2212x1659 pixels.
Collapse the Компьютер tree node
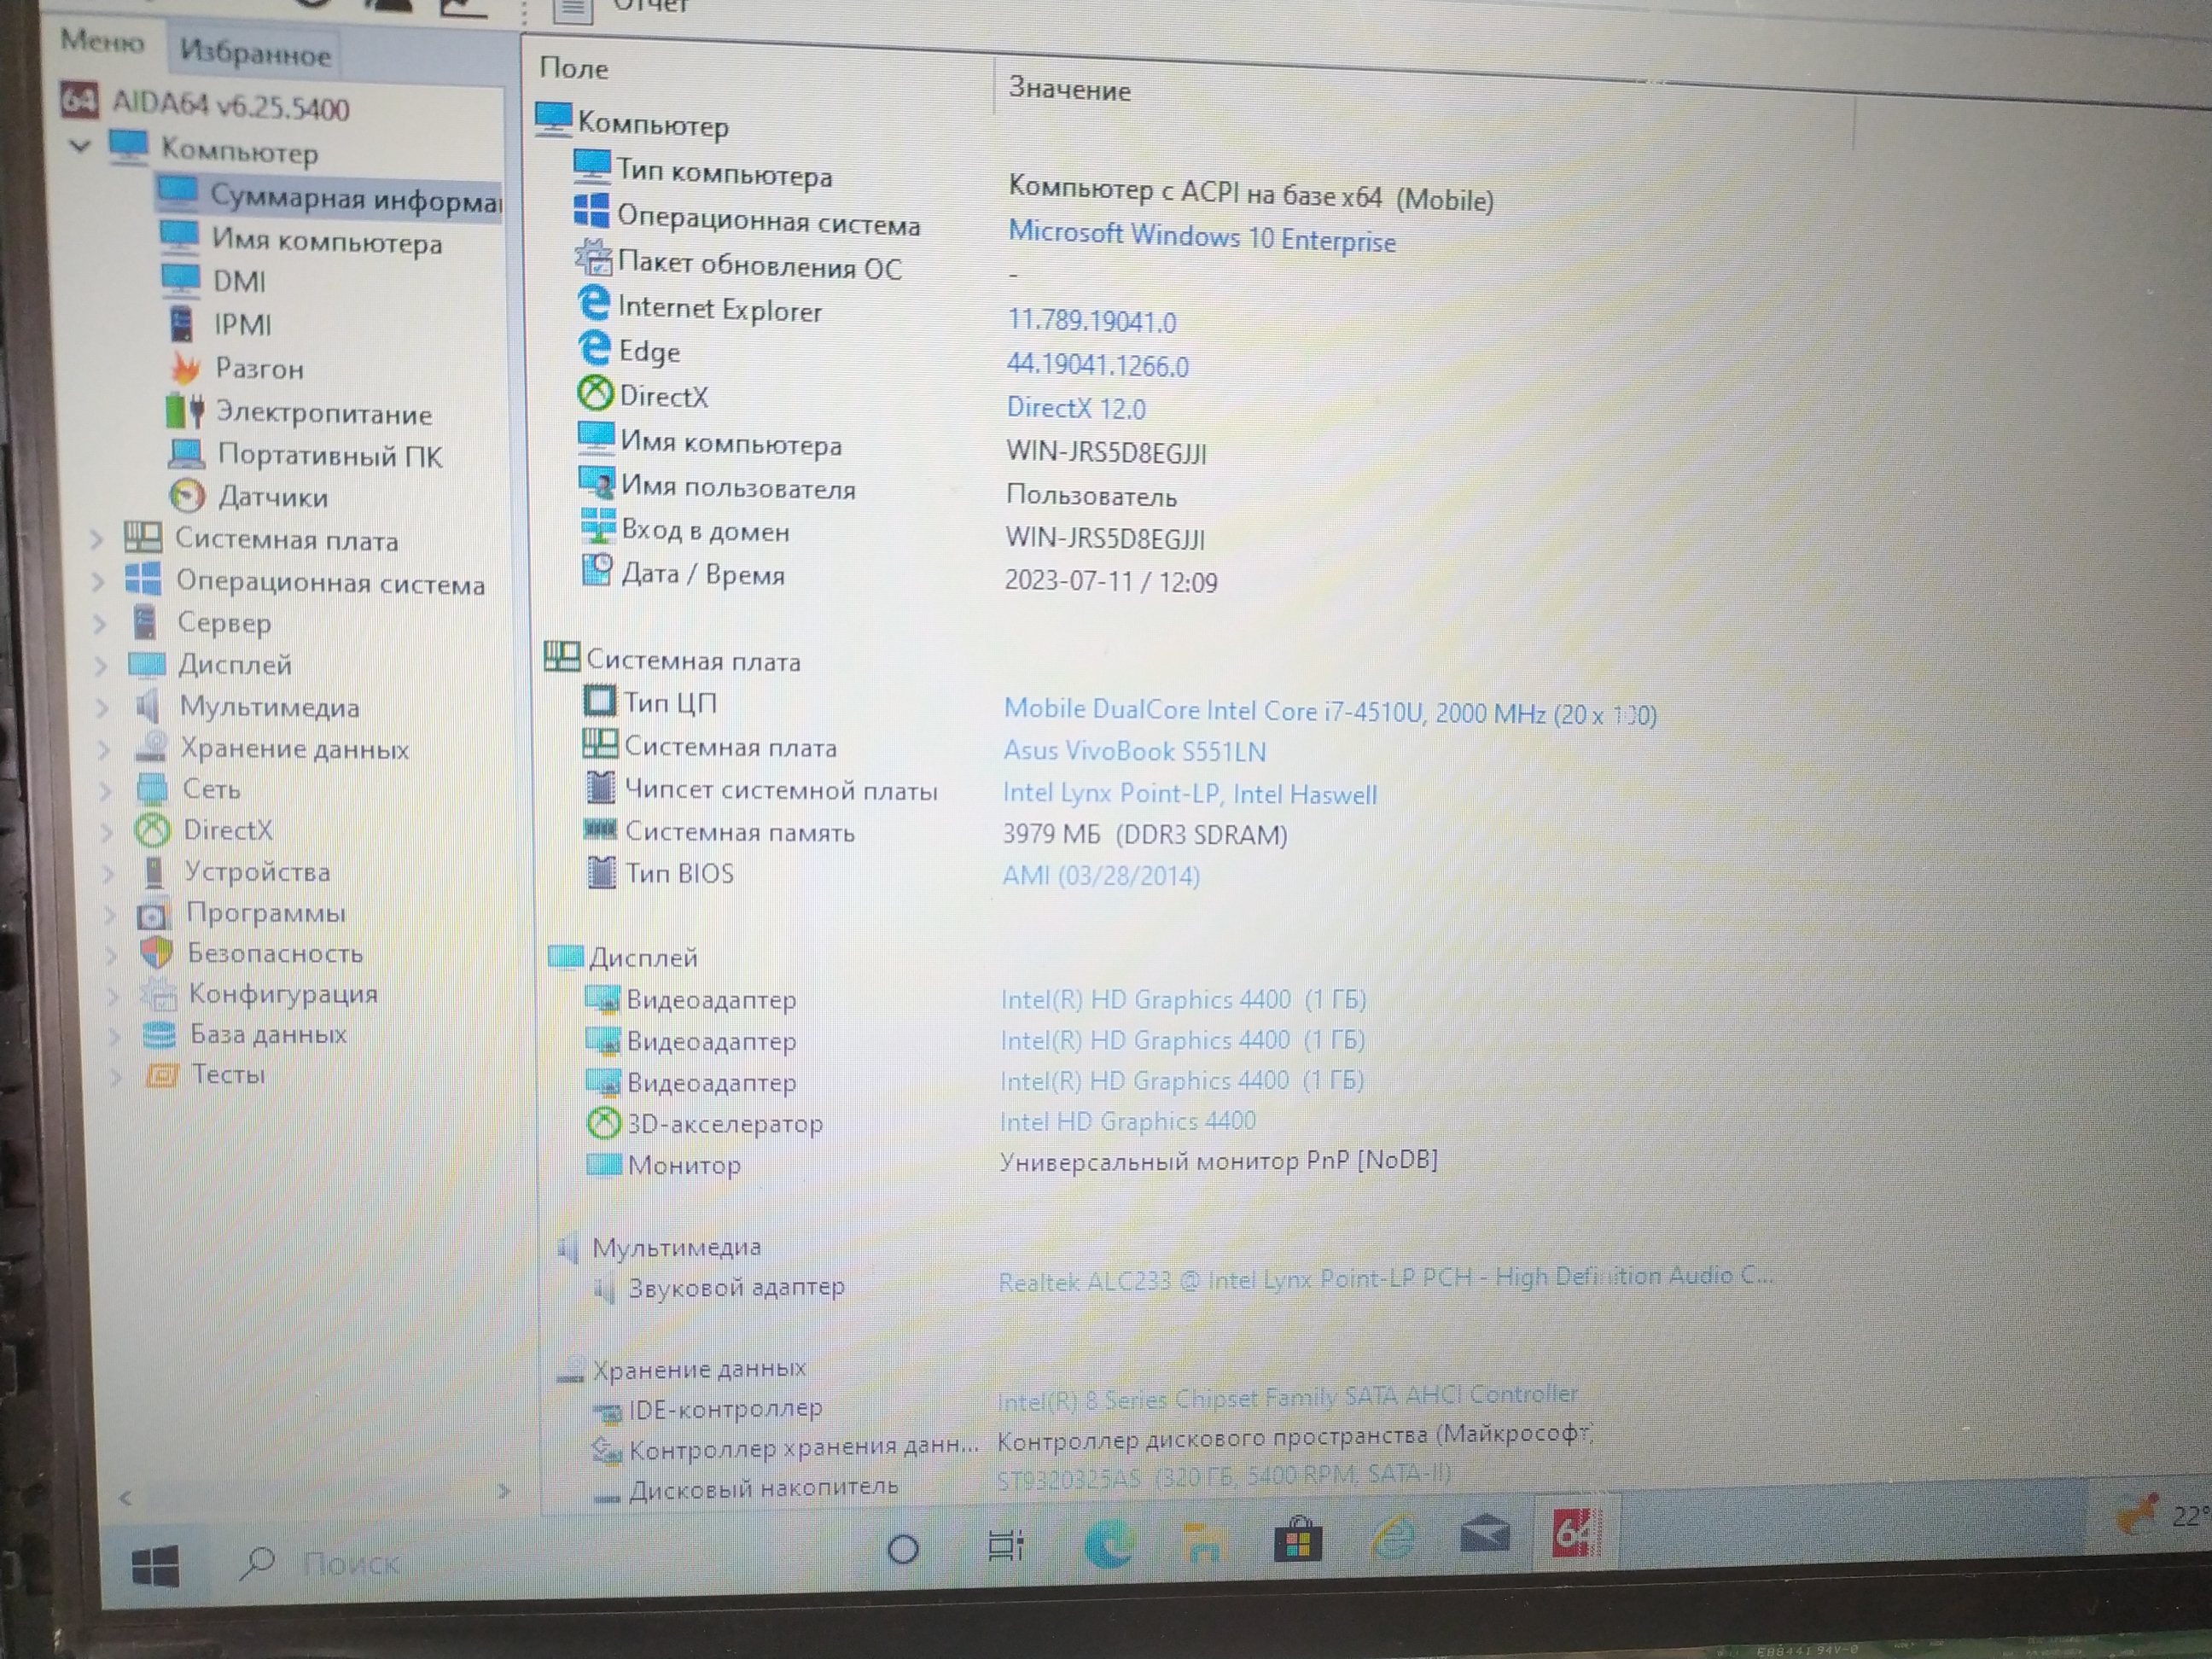pyautogui.click(x=80, y=146)
